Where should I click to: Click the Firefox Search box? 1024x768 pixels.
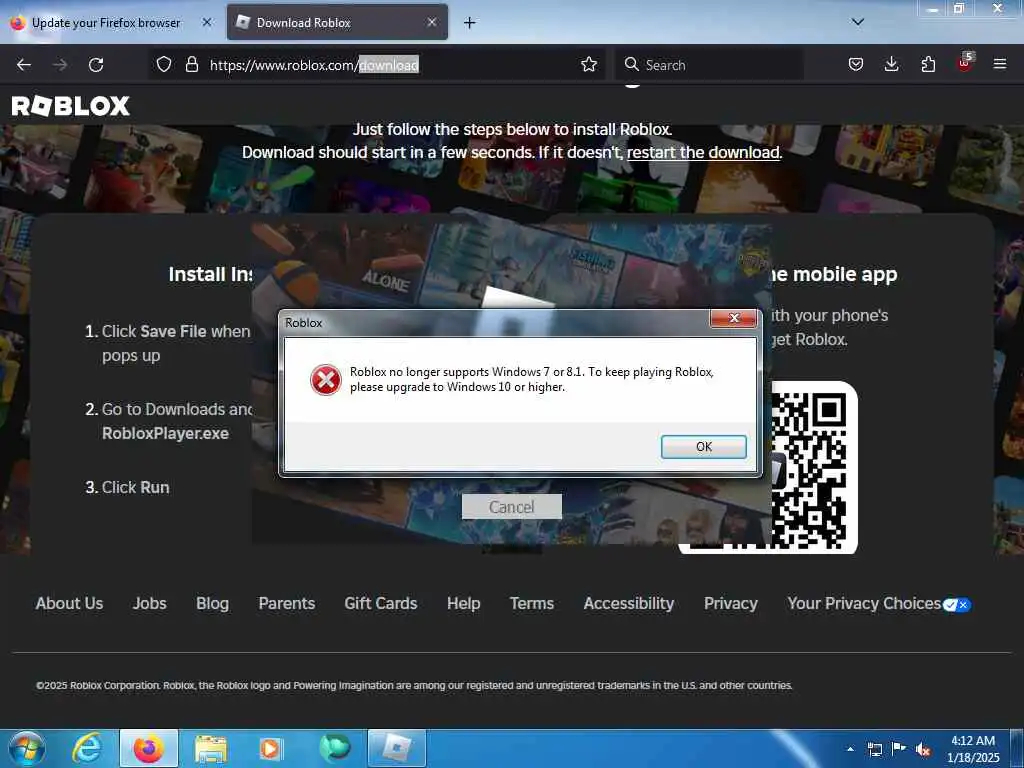(x=710, y=65)
